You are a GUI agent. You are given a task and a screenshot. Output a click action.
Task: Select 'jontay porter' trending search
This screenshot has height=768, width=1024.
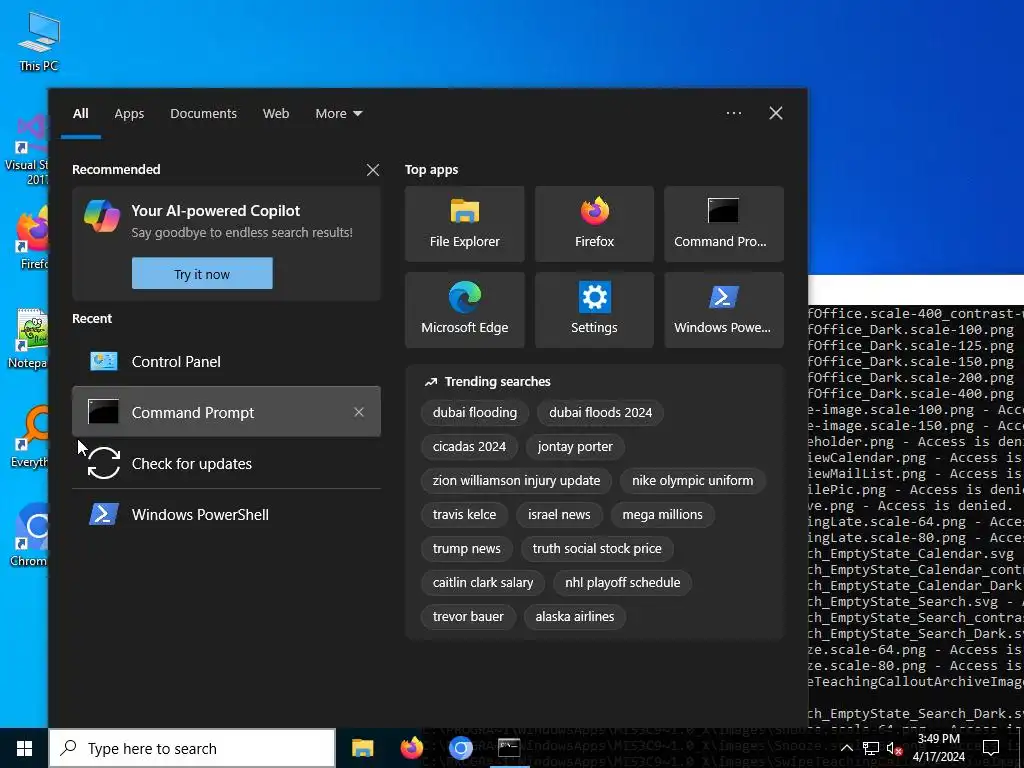coord(575,446)
